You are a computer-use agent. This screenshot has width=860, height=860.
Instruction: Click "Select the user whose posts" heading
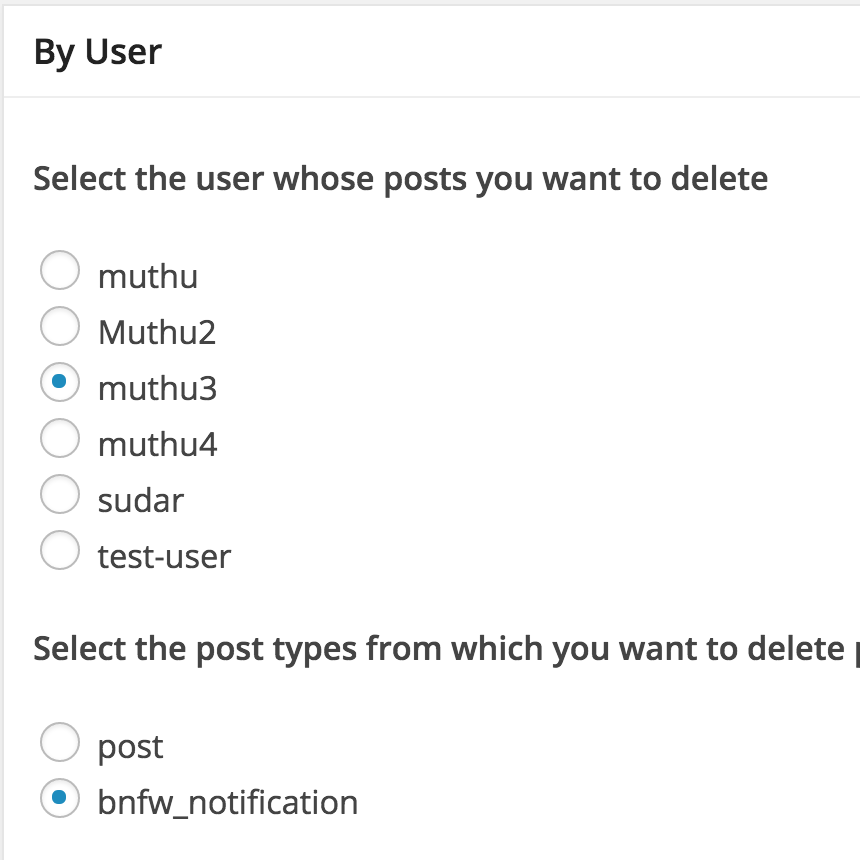tap(400, 179)
